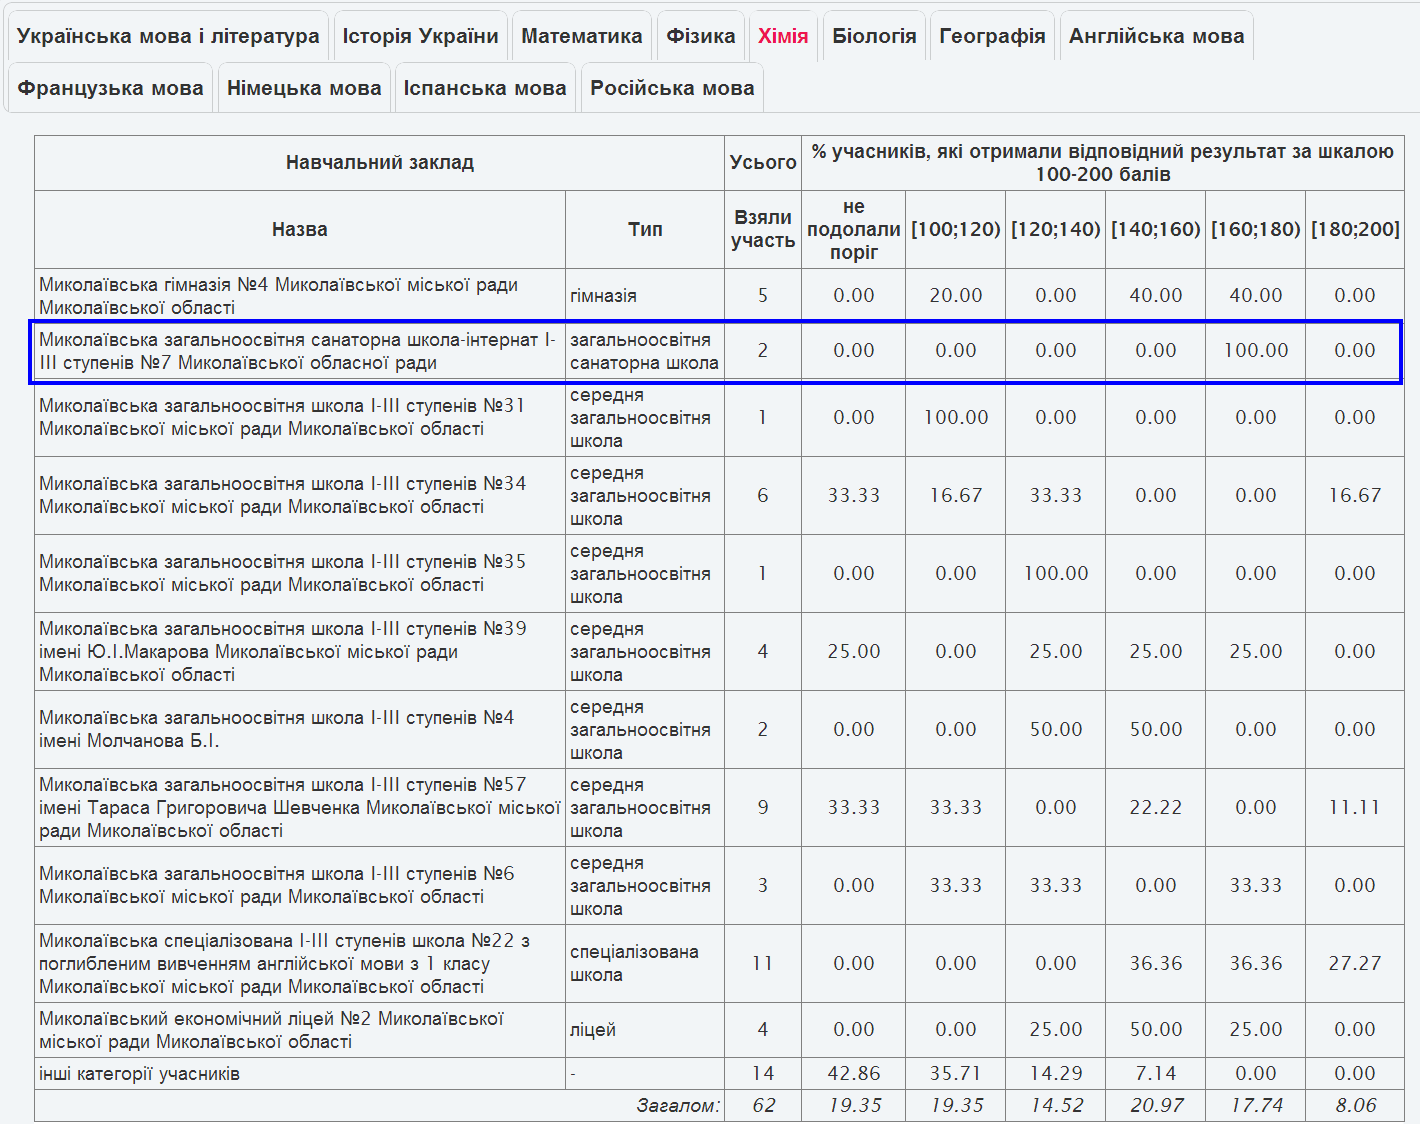Click the 11.11 value in school №57 row
Viewport: 1420px width, 1124px height.
click(1355, 807)
